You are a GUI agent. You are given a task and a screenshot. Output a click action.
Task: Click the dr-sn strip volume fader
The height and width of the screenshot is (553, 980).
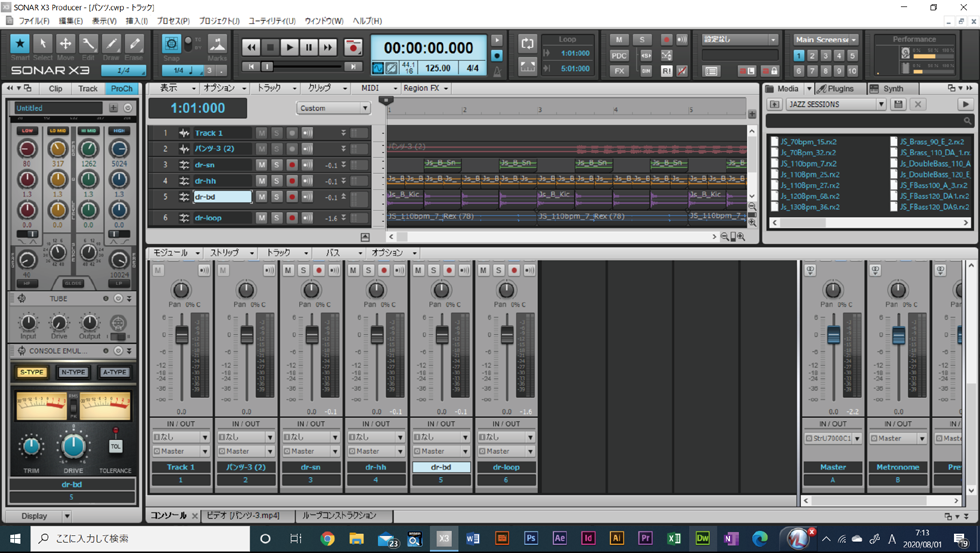coord(312,336)
